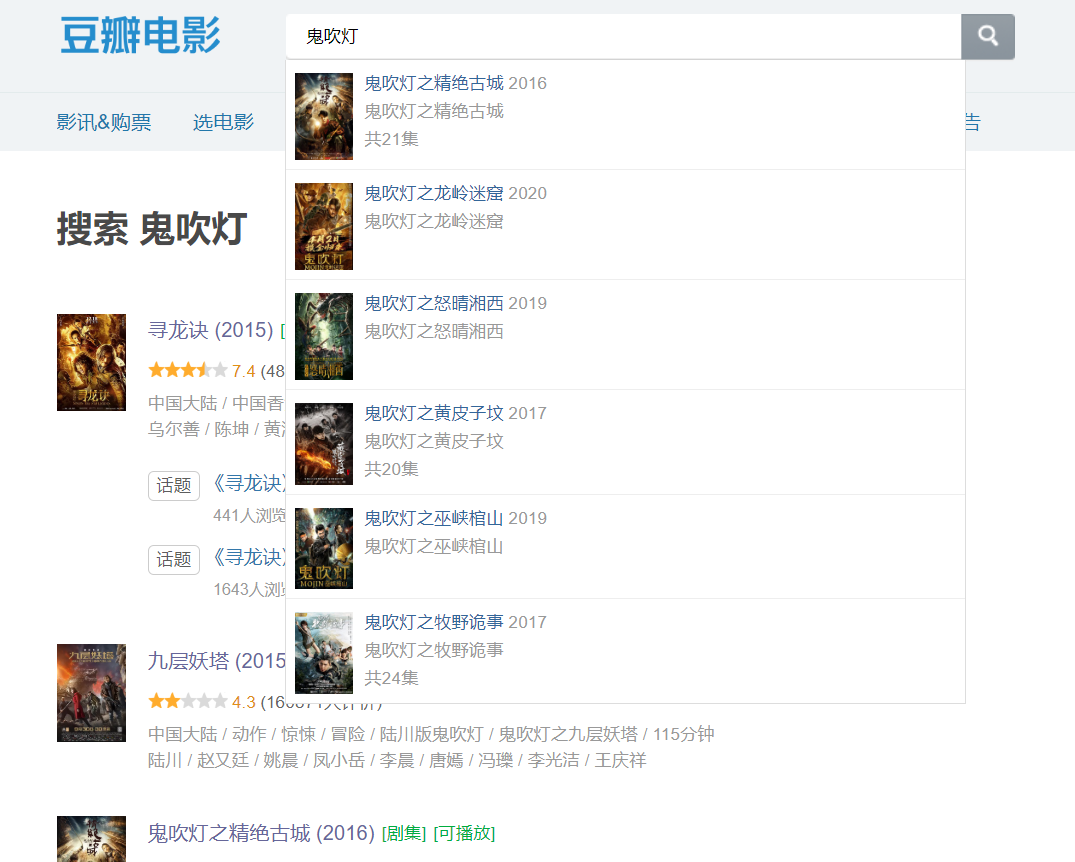Click the magnifier search button
Viewport: 1075px width, 862px height.
(x=987, y=36)
